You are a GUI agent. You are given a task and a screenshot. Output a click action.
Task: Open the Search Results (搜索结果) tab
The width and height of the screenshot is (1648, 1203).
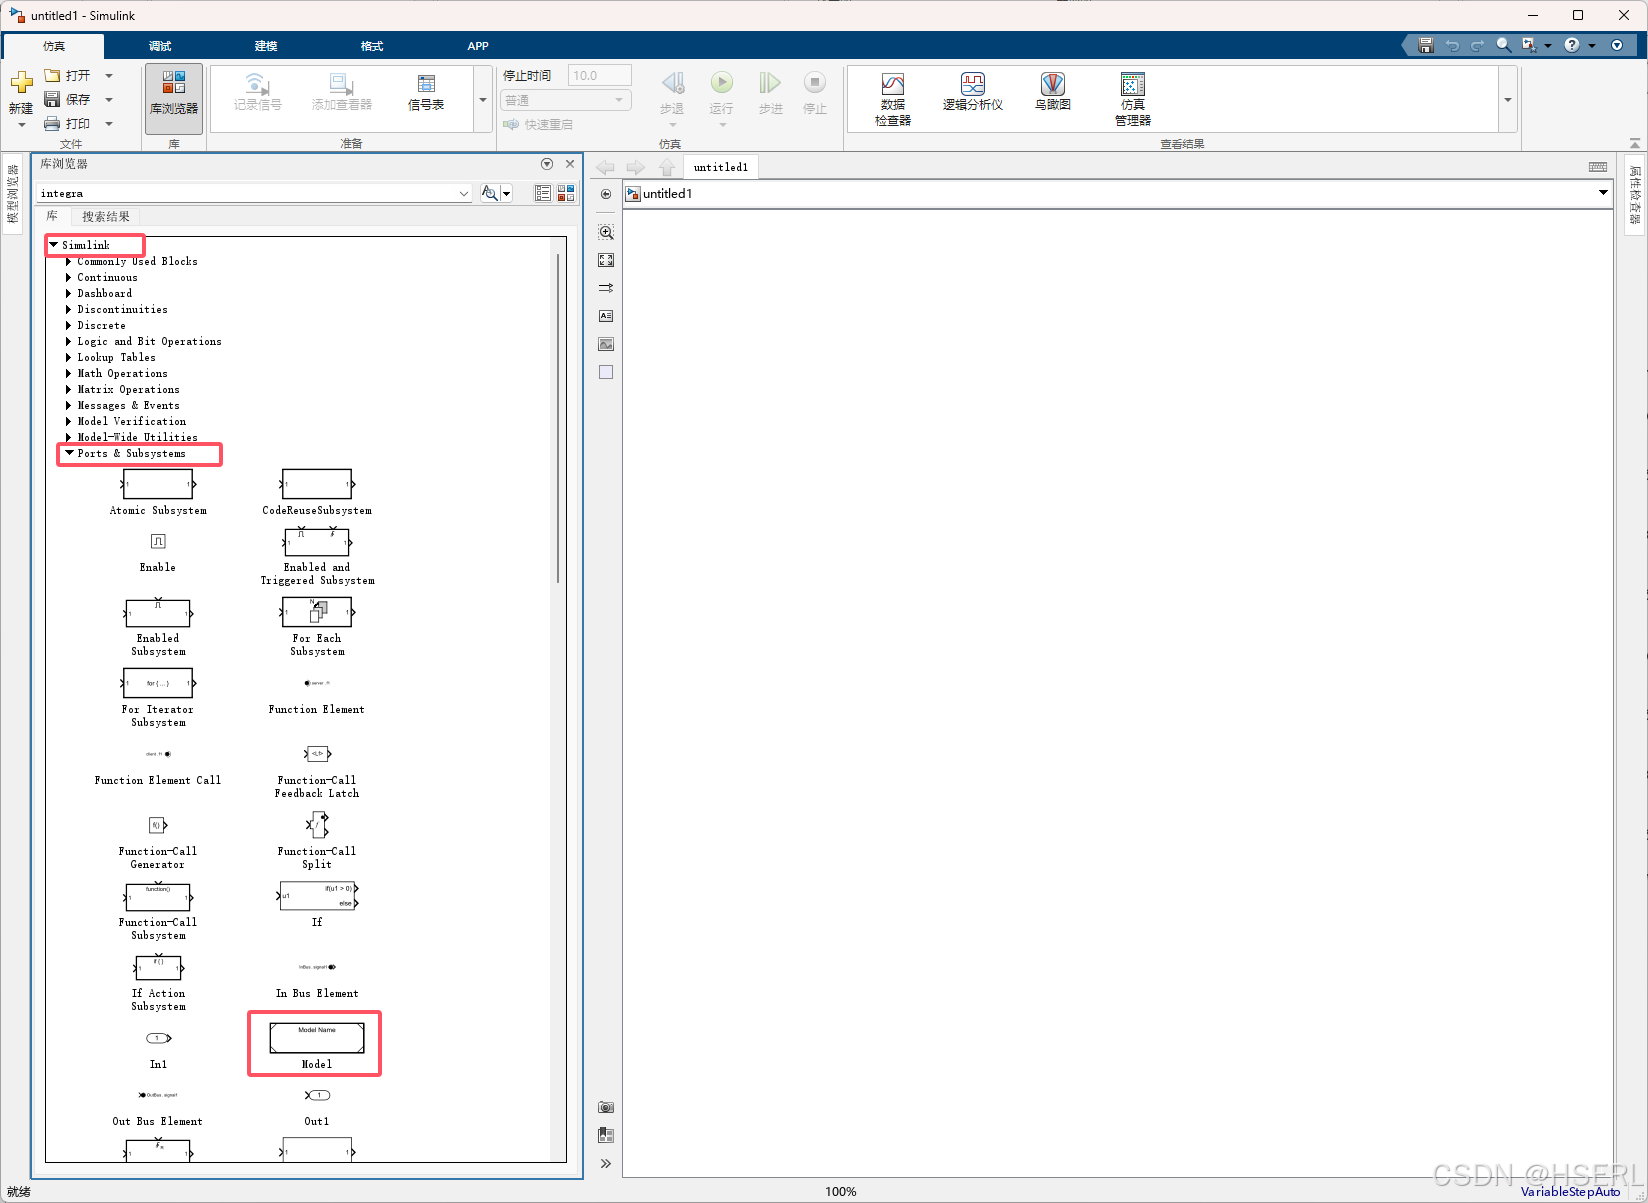pos(106,217)
